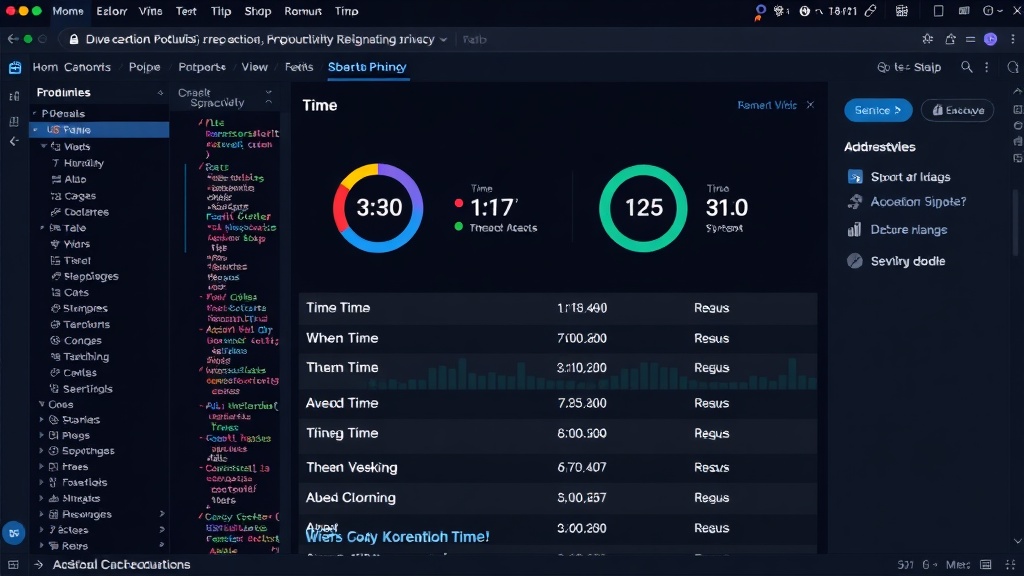
Task: Click the back arrow in the address bar
Action: [12, 39]
